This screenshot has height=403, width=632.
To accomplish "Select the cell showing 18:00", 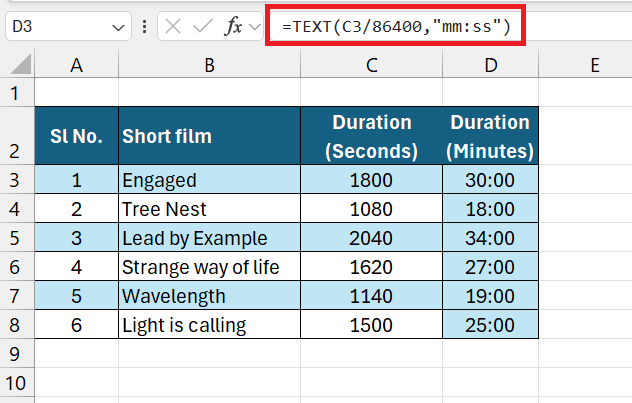I will pos(491,209).
